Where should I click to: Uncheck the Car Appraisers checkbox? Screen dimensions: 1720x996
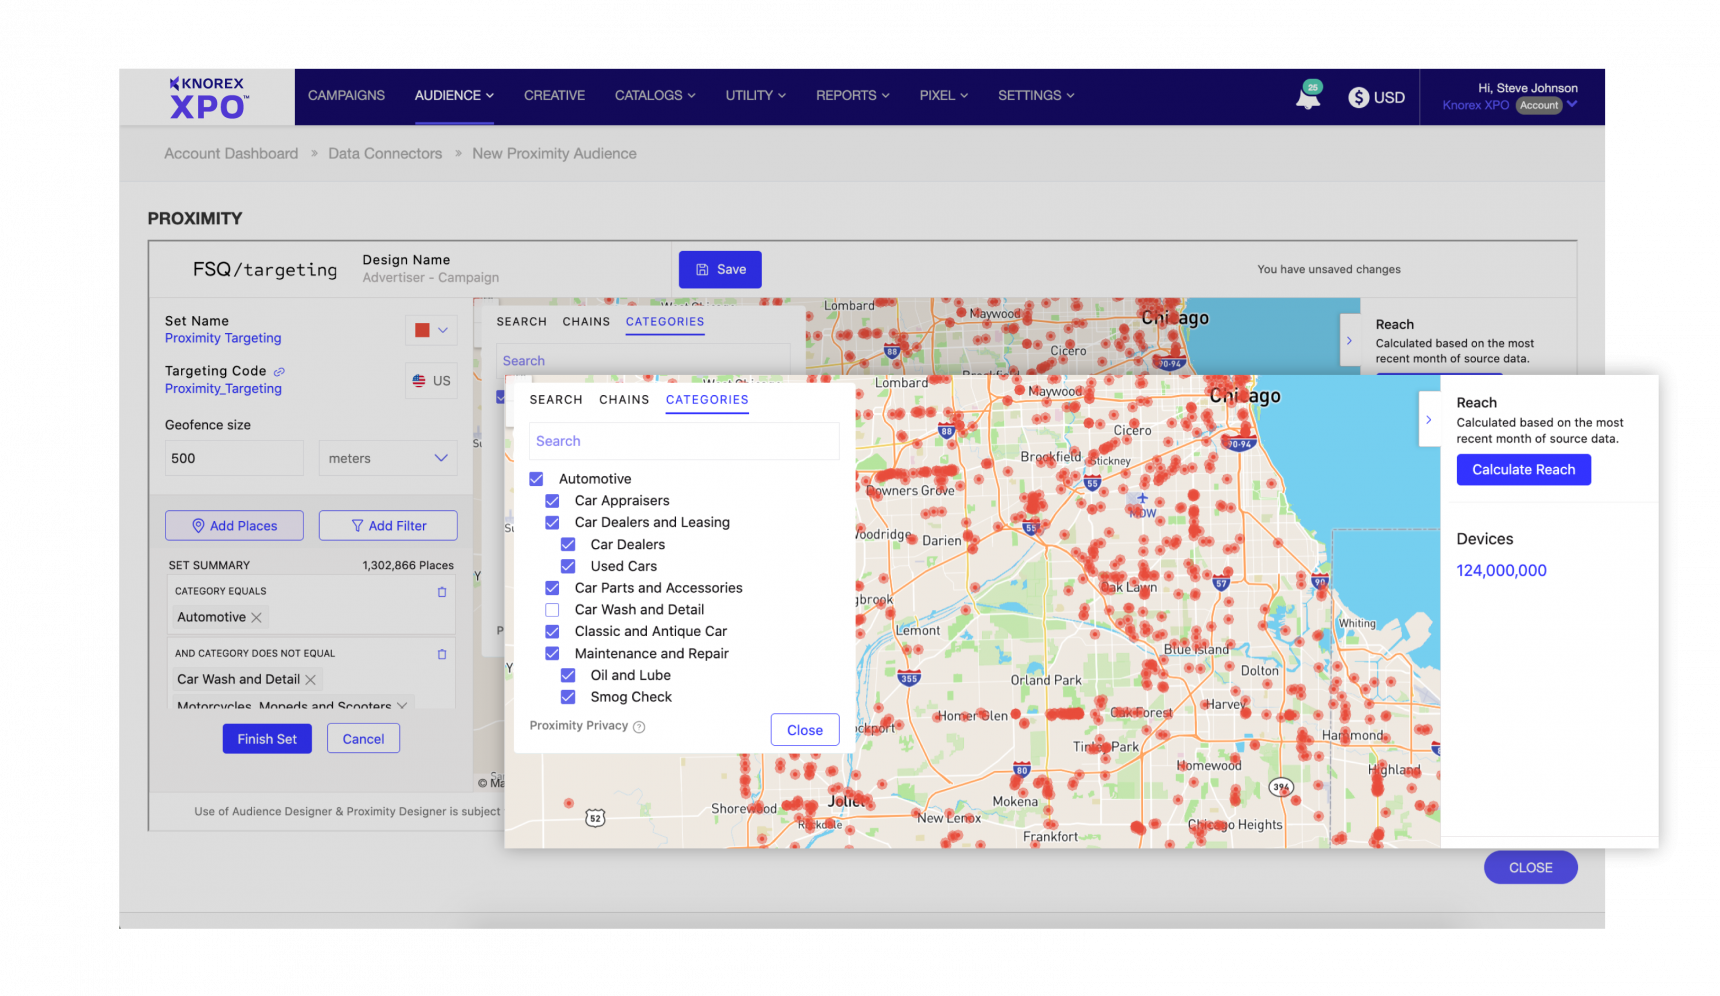552,501
